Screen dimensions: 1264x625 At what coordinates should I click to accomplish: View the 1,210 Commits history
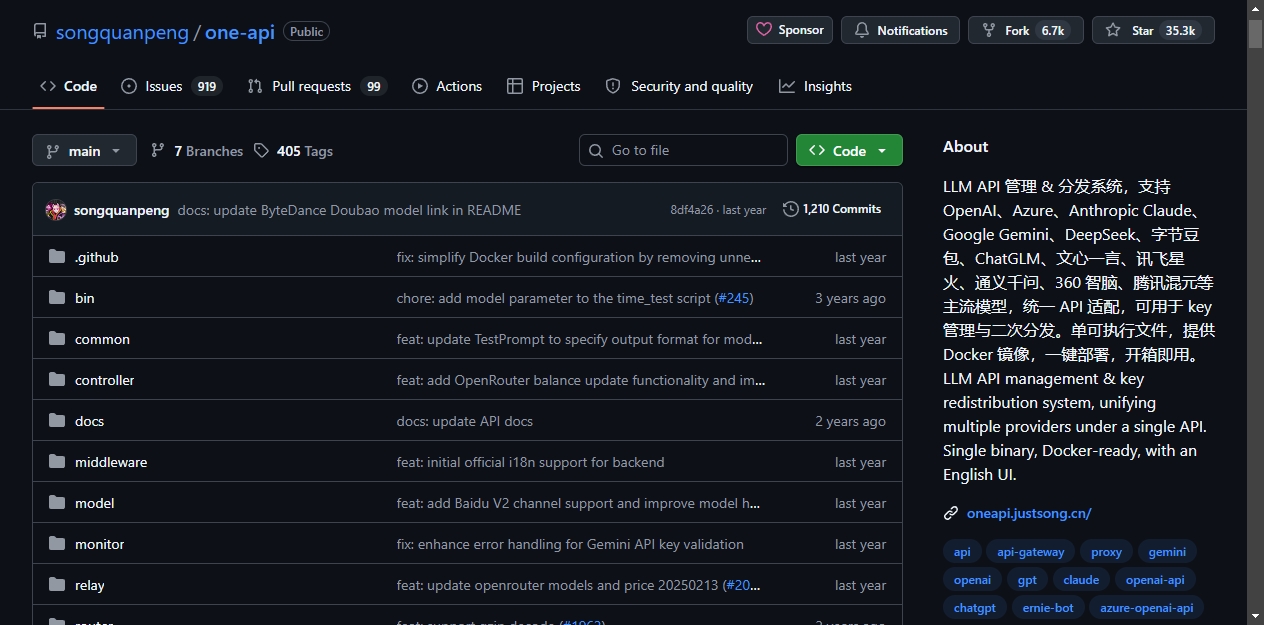click(832, 209)
